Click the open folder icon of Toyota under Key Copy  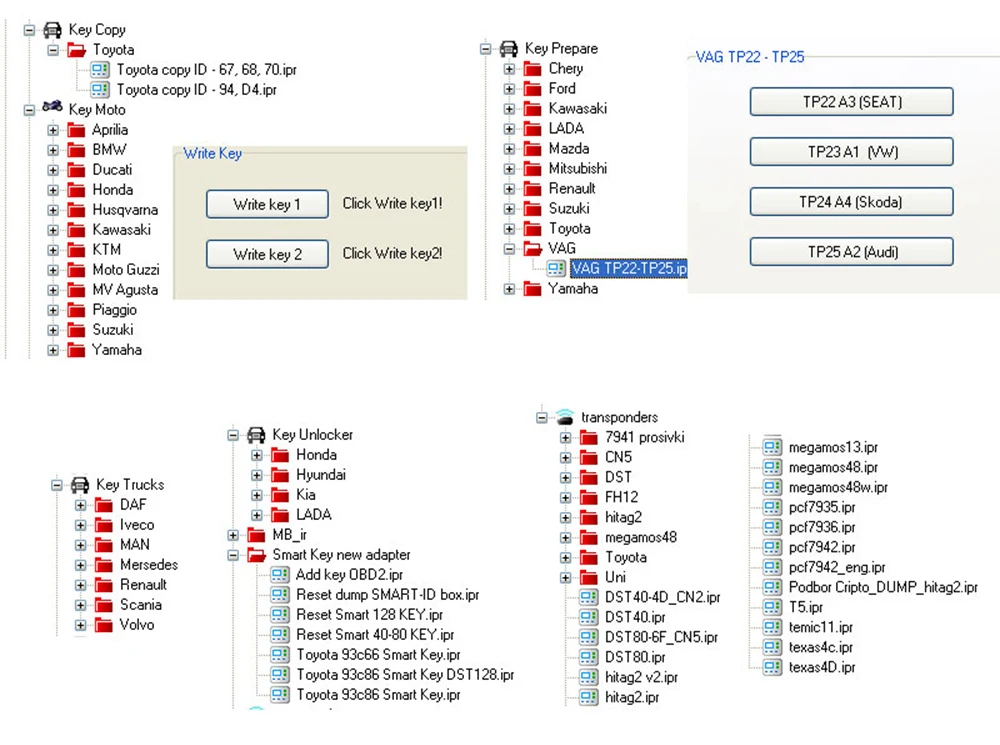click(x=77, y=50)
